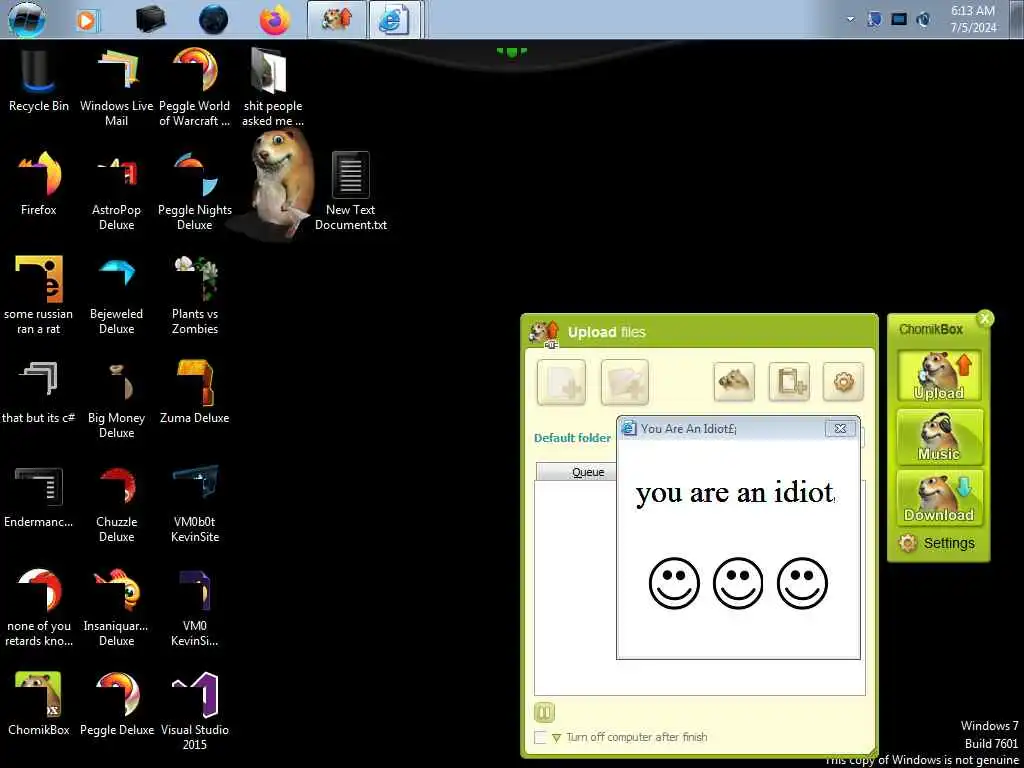The height and width of the screenshot is (768, 1024).
Task: Click the monitor icon in the system tray
Action: (x=899, y=19)
